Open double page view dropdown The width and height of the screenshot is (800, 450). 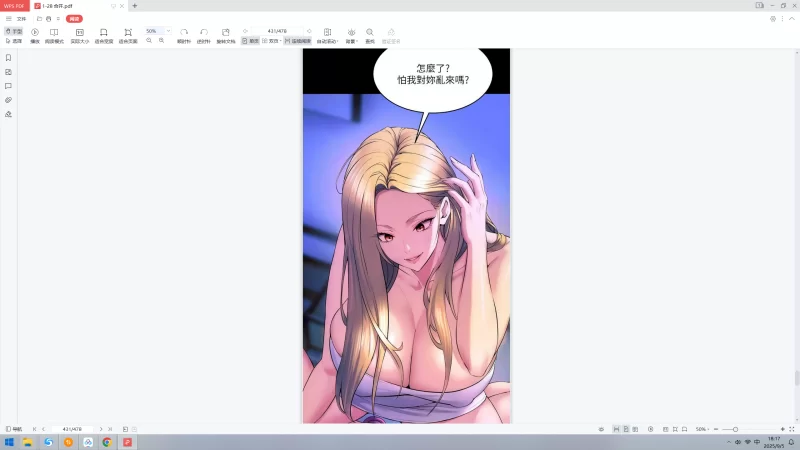(x=272, y=41)
